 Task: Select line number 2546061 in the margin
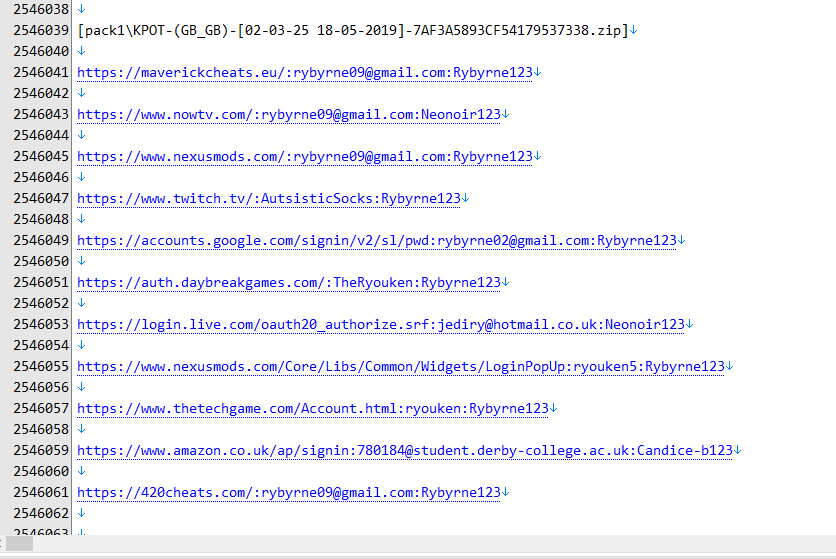(41, 493)
